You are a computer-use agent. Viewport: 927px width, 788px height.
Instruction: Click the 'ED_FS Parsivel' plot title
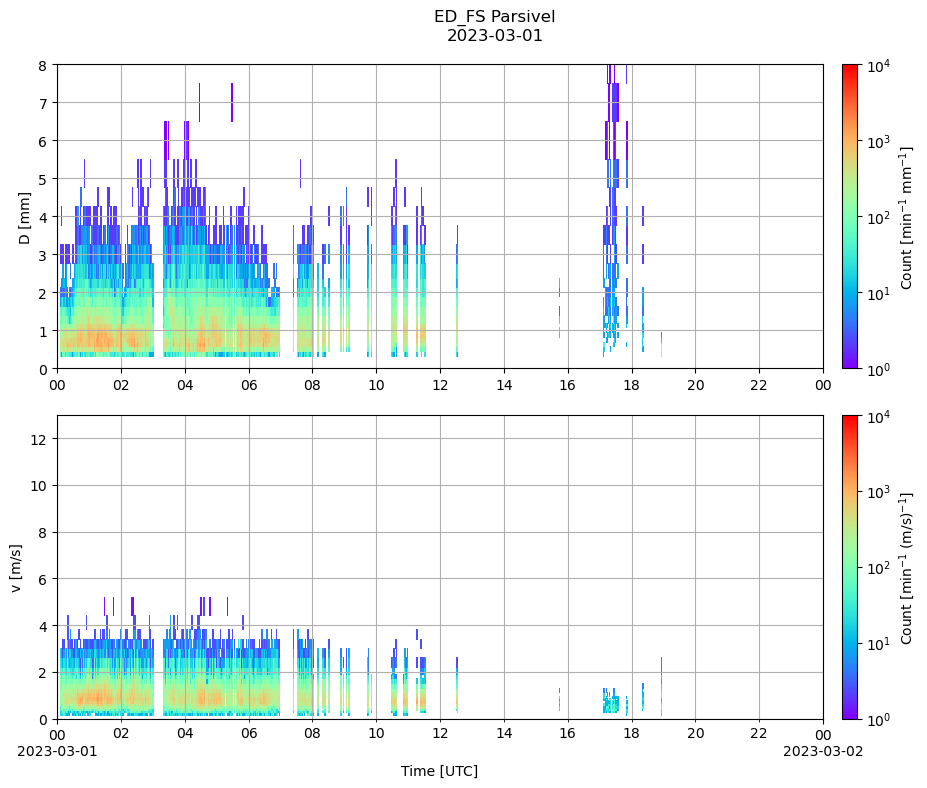tap(494, 16)
